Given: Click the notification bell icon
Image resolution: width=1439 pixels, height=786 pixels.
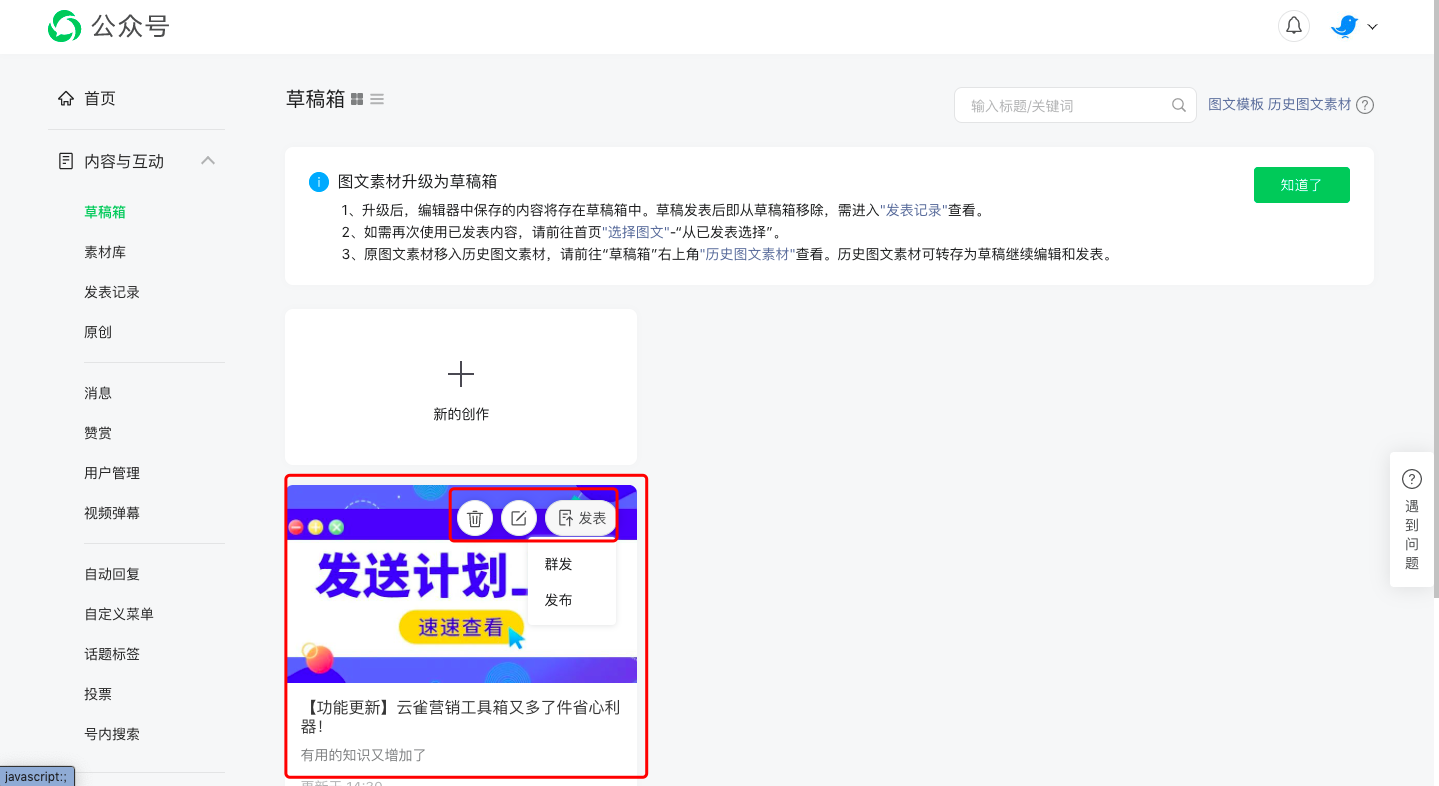Looking at the screenshot, I should [x=1293, y=25].
